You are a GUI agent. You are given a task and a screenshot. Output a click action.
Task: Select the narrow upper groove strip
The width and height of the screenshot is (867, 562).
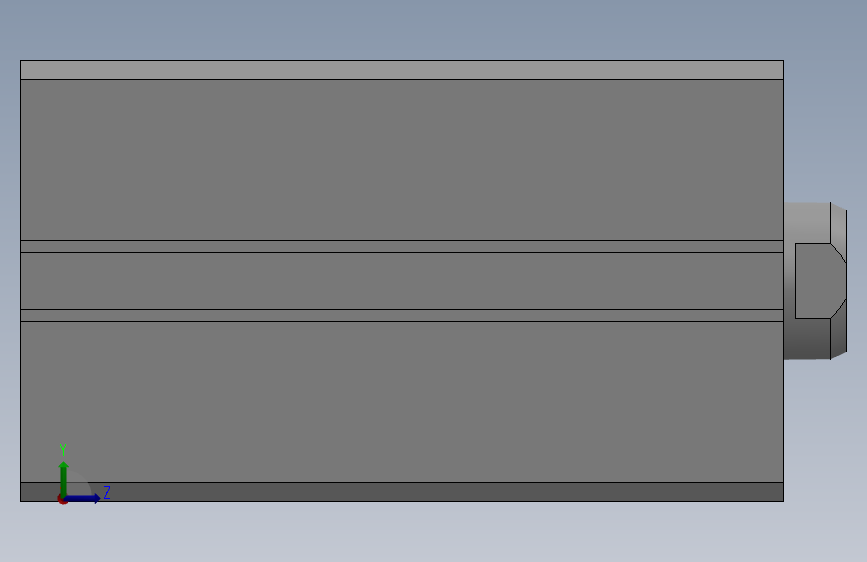pos(402,247)
